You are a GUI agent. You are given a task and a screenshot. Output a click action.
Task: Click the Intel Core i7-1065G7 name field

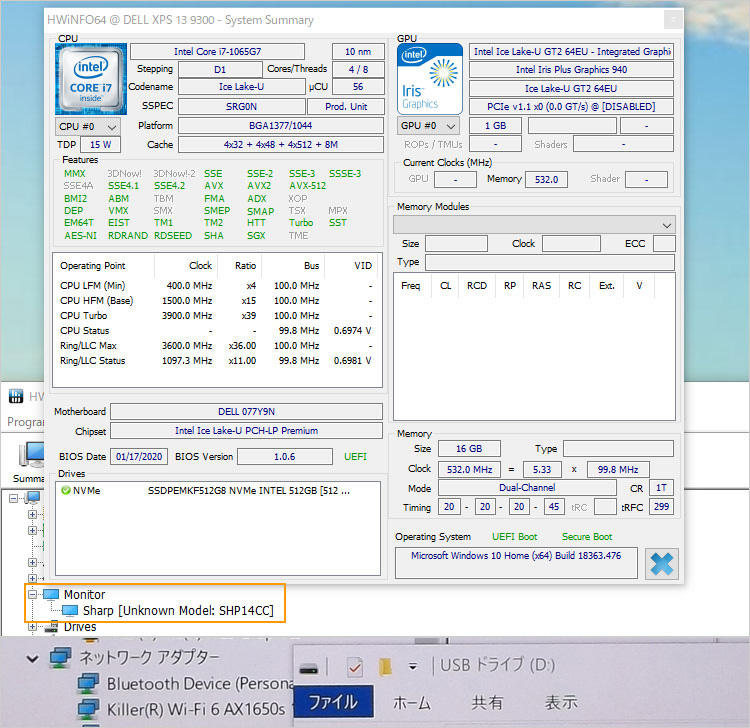(x=217, y=52)
